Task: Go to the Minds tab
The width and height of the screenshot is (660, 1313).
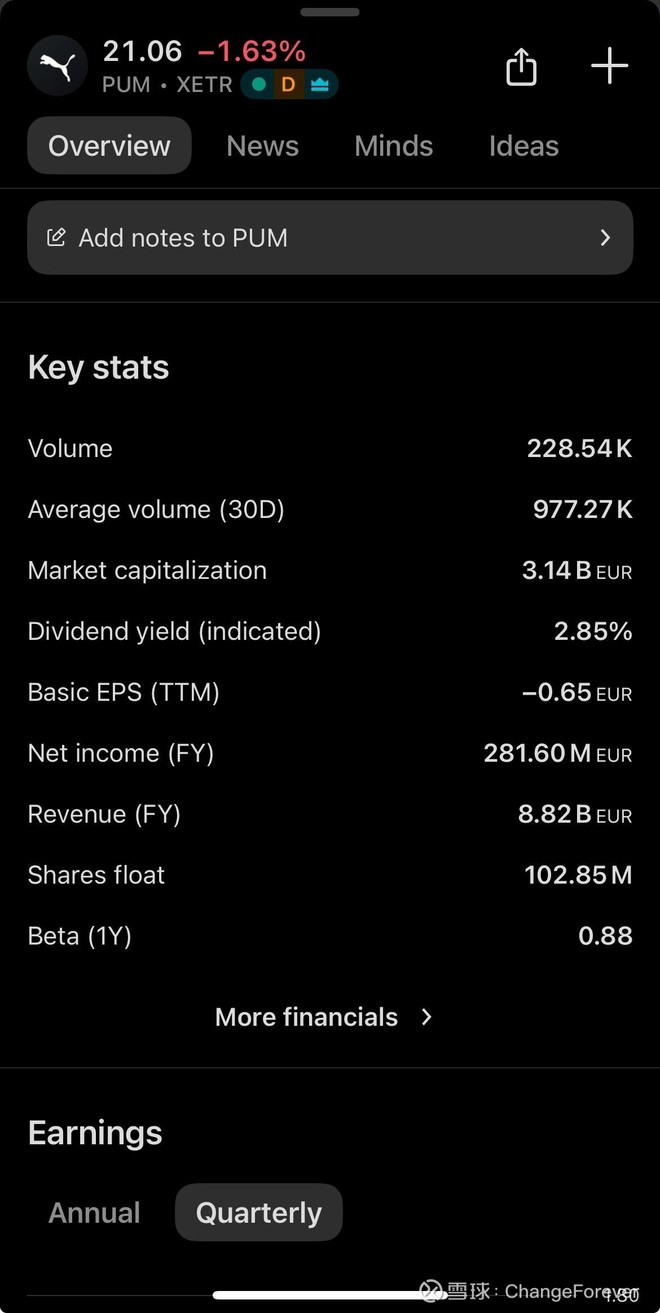Action: (393, 146)
